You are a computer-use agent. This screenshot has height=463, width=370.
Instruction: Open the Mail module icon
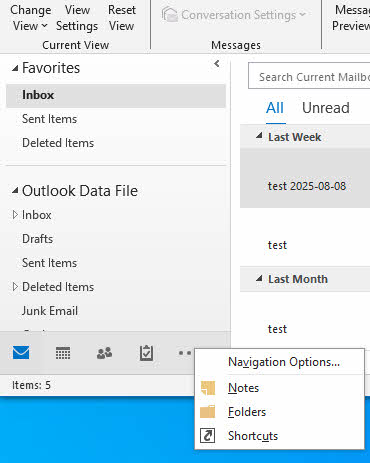(x=21, y=353)
